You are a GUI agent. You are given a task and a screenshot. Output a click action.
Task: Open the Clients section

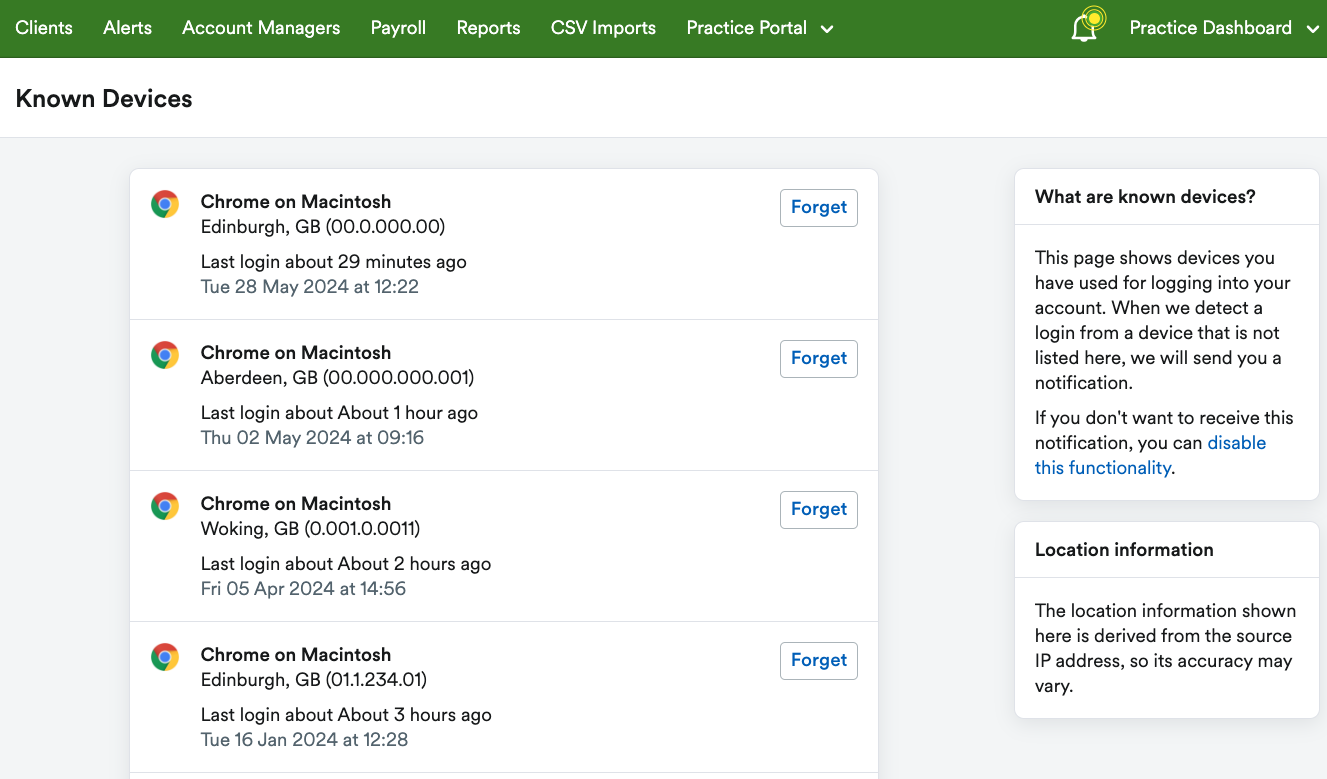[x=43, y=28]
